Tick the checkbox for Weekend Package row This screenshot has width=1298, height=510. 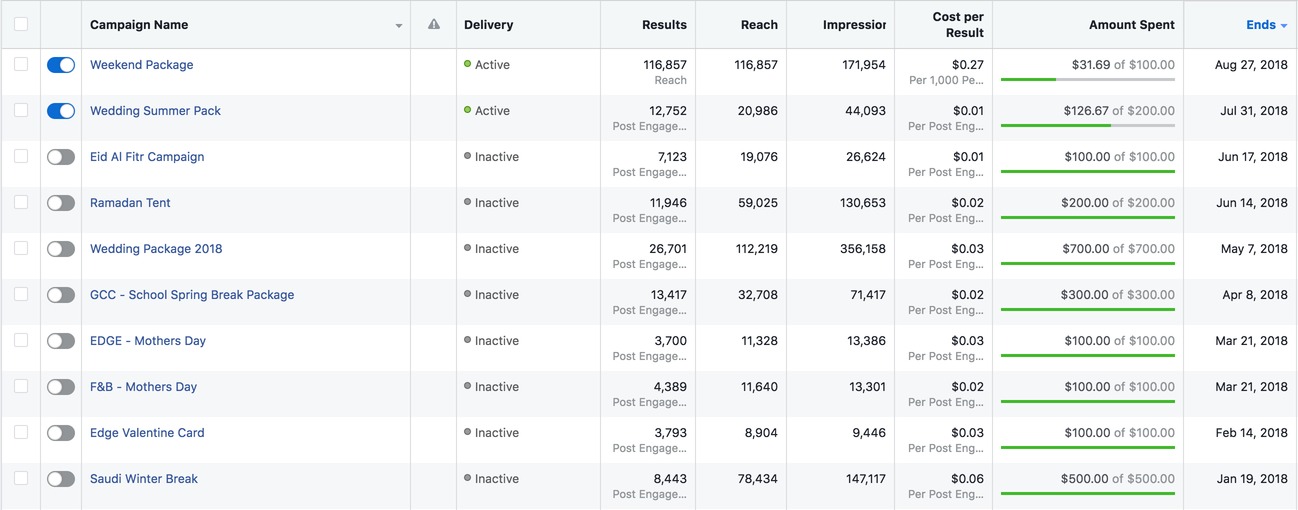point(21,64)
